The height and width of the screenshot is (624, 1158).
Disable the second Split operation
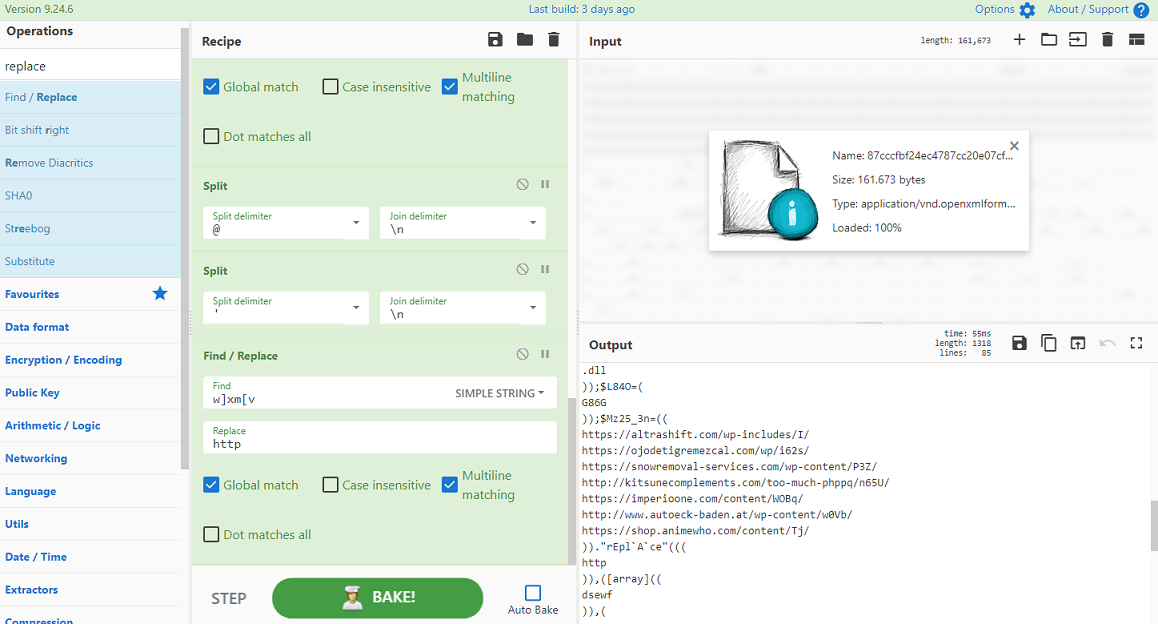tap(522, 270)
